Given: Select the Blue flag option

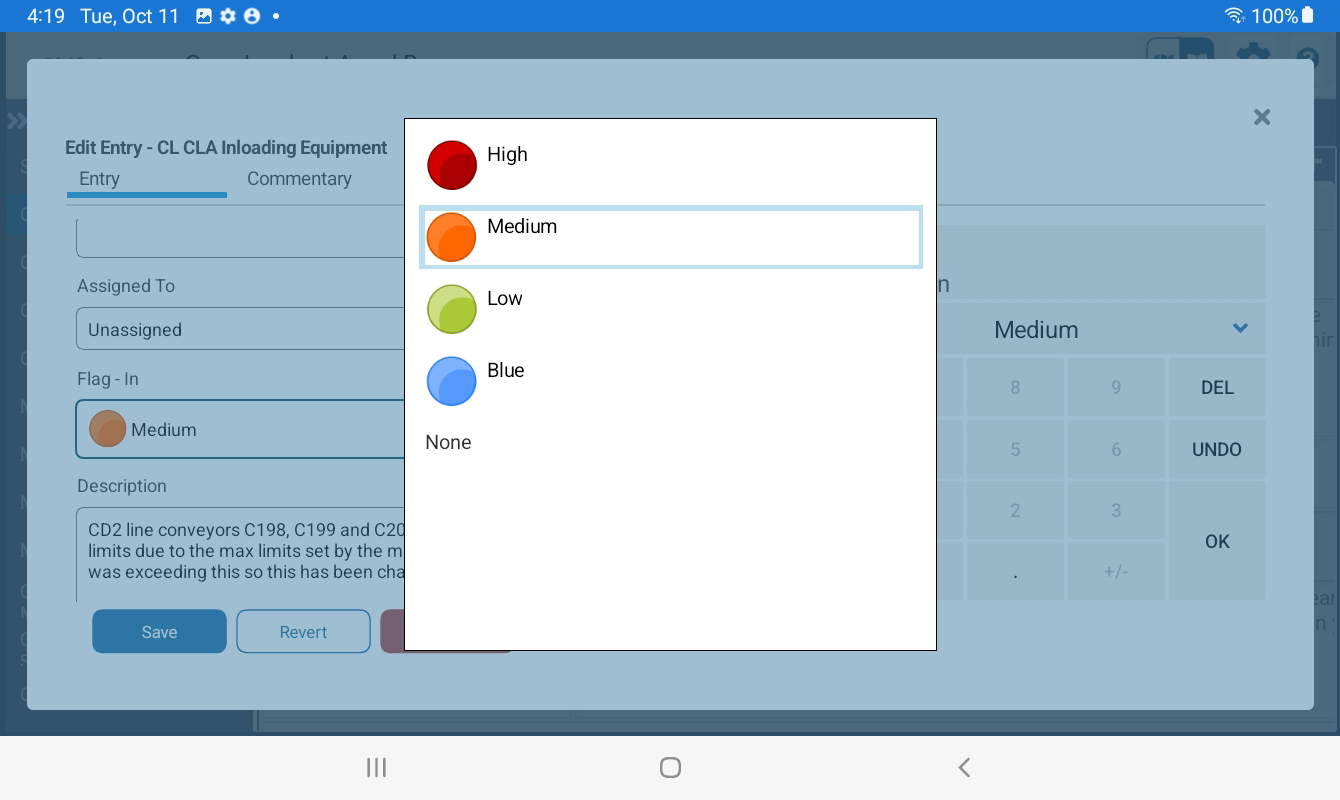Looking at the screenshot, I should pyautogui.click(x=670, y=382).
